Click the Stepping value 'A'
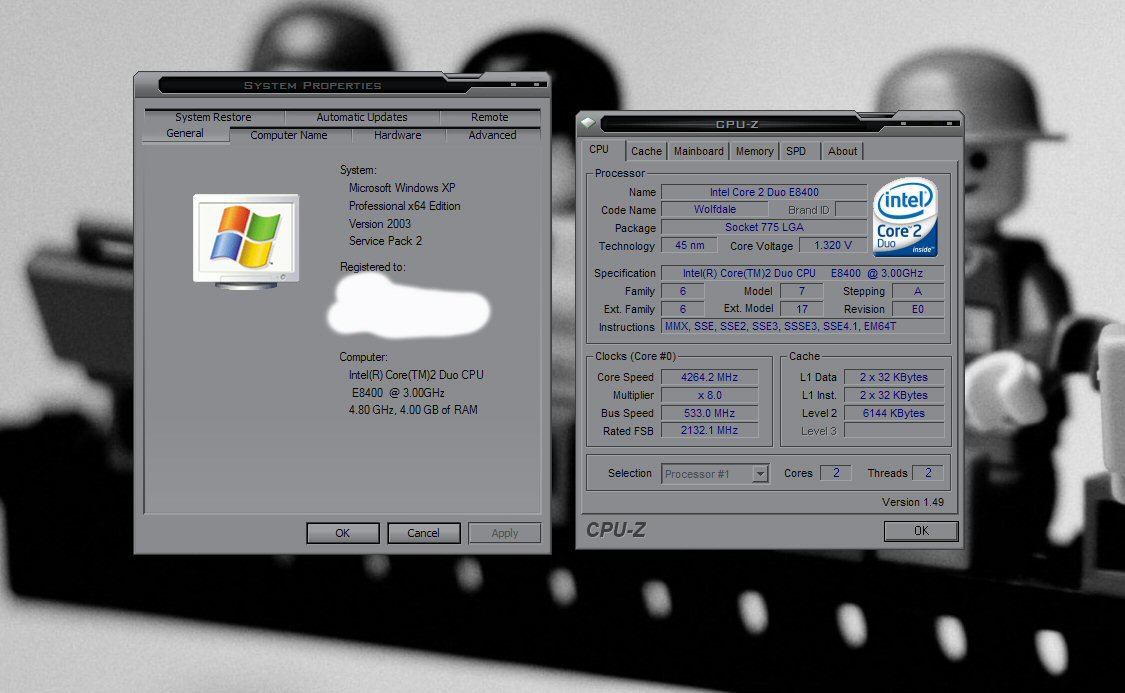Image resolution: width=1125 pixels, height=693 pixels. click(918, 291)
